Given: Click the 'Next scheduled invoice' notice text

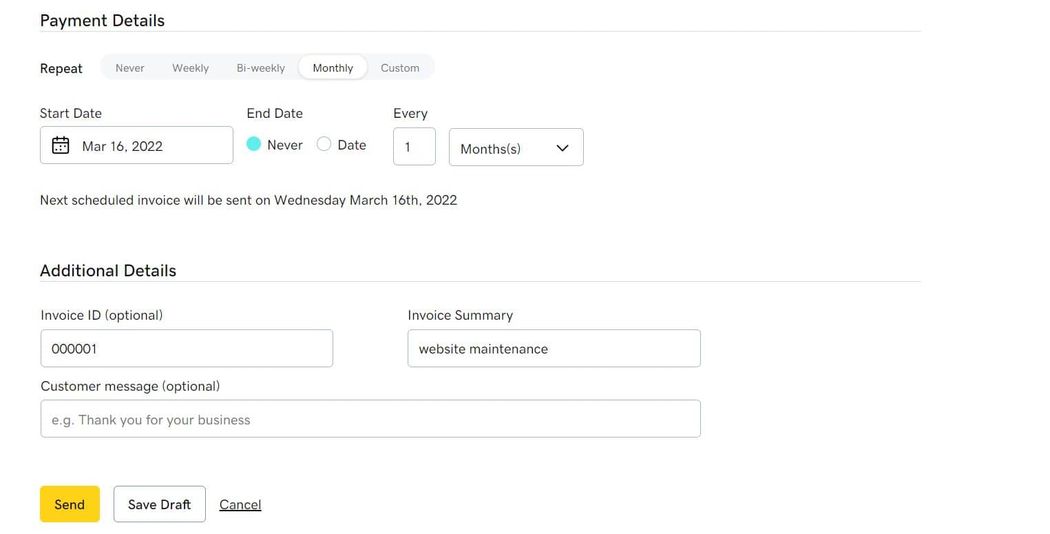Looking at the screenshot, I should [248, 200].
